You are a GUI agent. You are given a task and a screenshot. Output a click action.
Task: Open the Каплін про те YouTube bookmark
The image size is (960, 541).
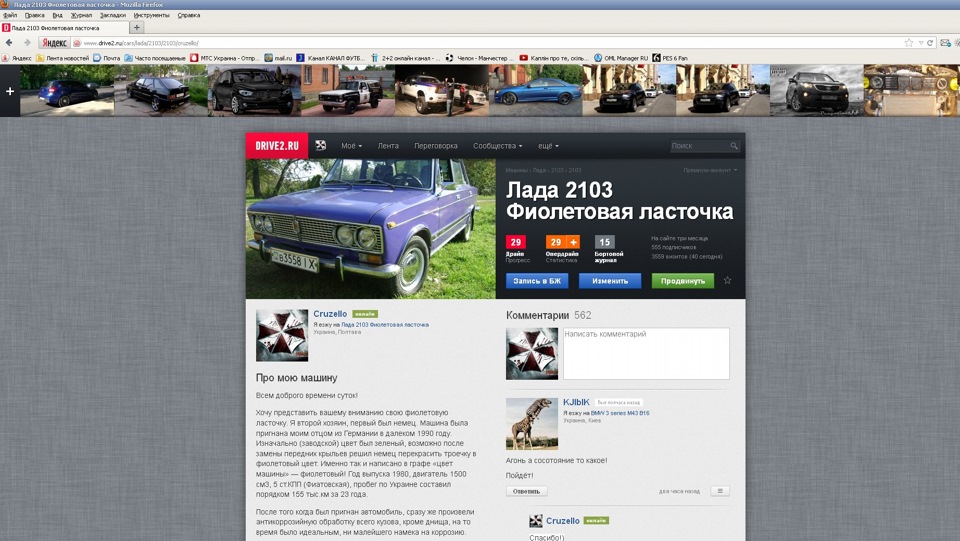point(553,58)
